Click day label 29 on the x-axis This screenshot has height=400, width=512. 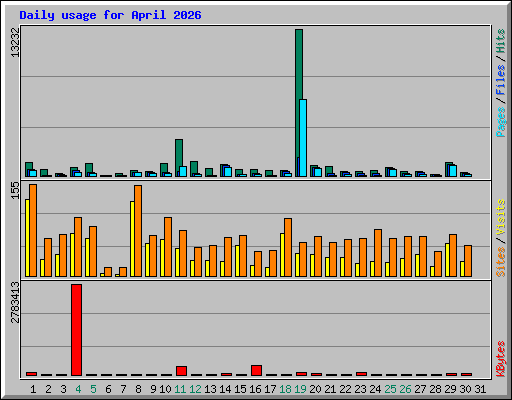[450, 389]
